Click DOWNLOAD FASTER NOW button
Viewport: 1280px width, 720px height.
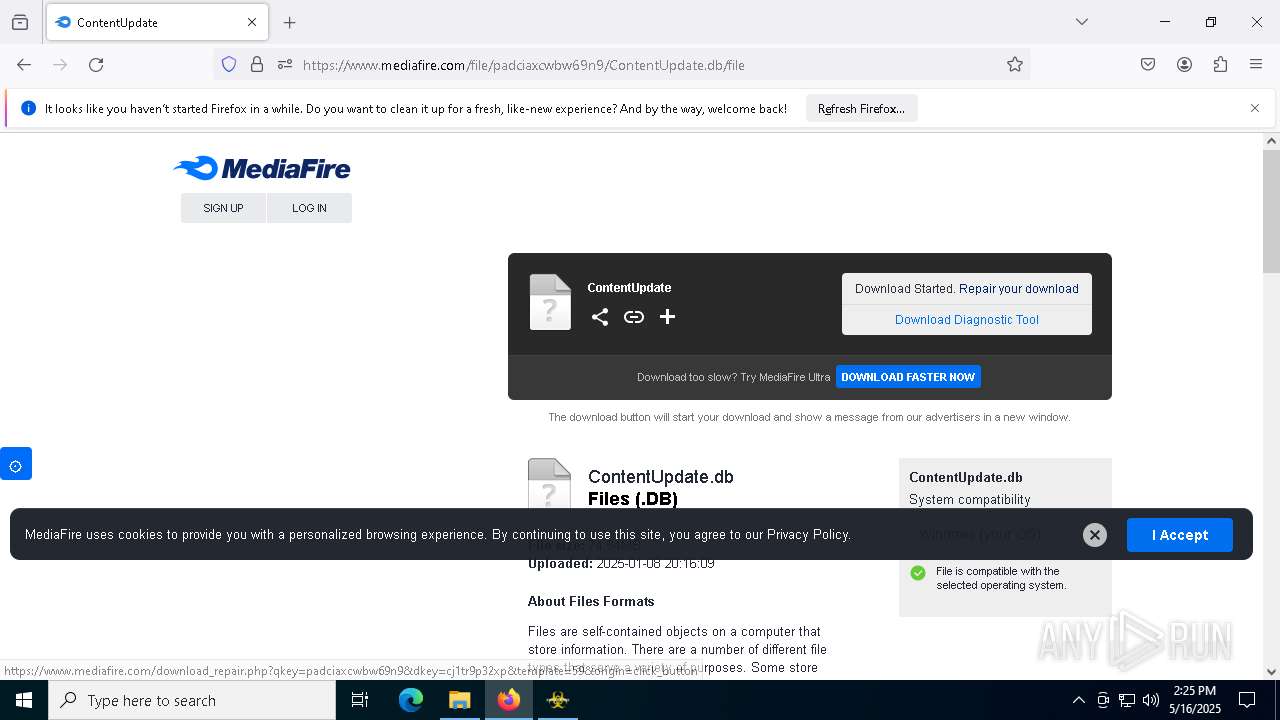tap(908, 377)
